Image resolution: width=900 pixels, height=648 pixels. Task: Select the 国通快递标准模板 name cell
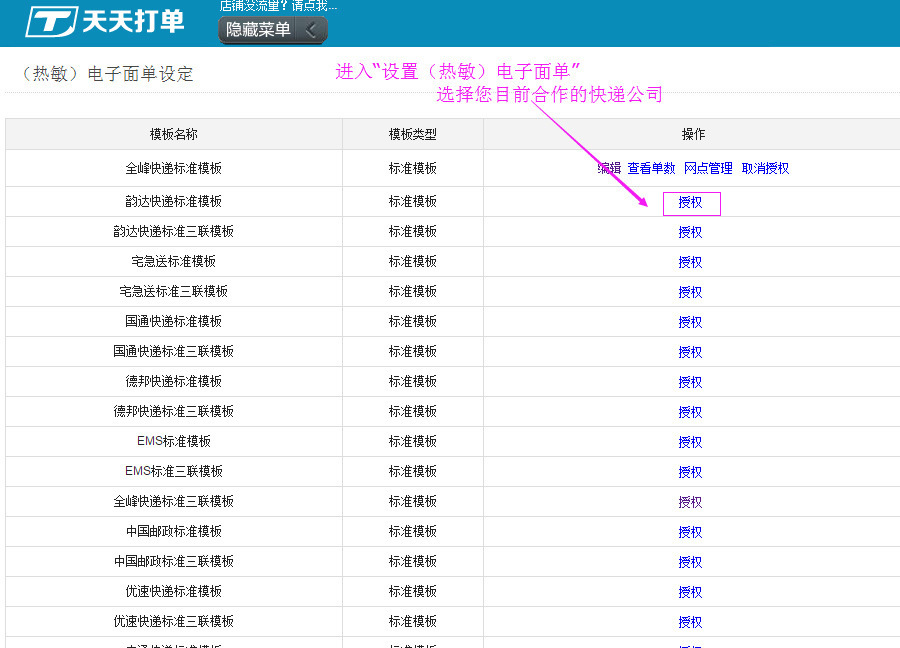point(173,321)
